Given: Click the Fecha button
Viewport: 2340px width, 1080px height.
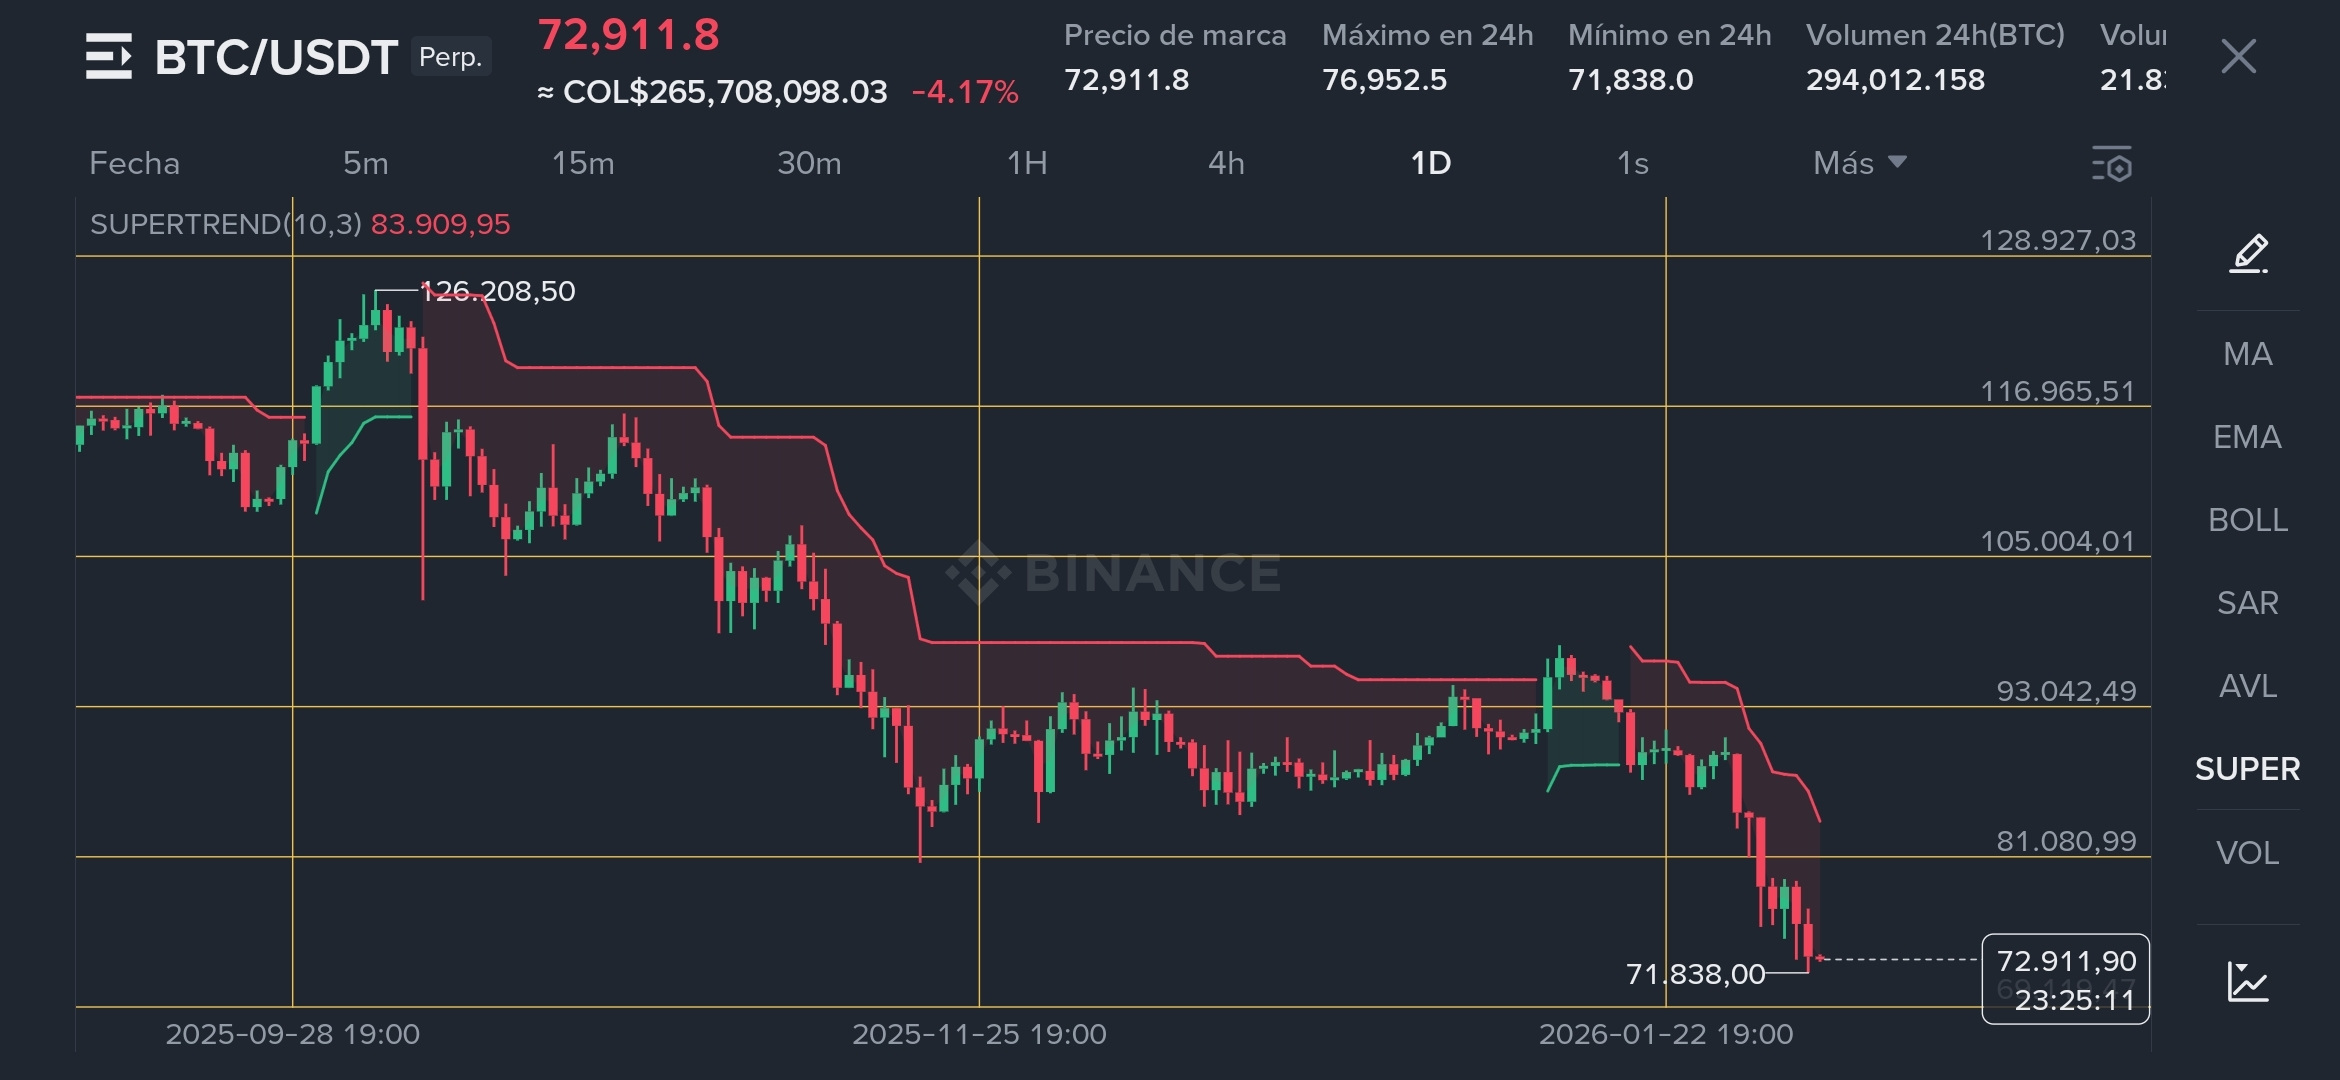Looking at the screenshot, I should 134,163.
